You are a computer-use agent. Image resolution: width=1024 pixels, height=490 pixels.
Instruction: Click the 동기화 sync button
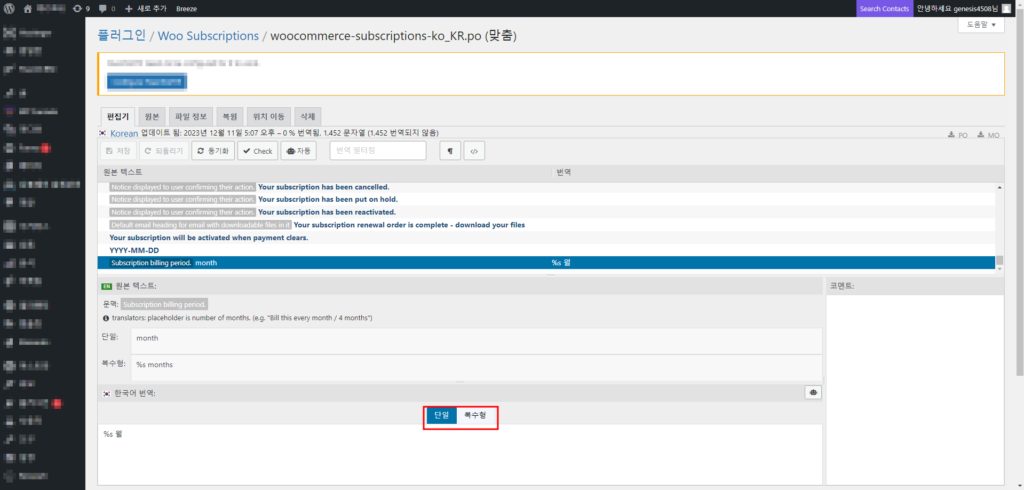point(213,151)
